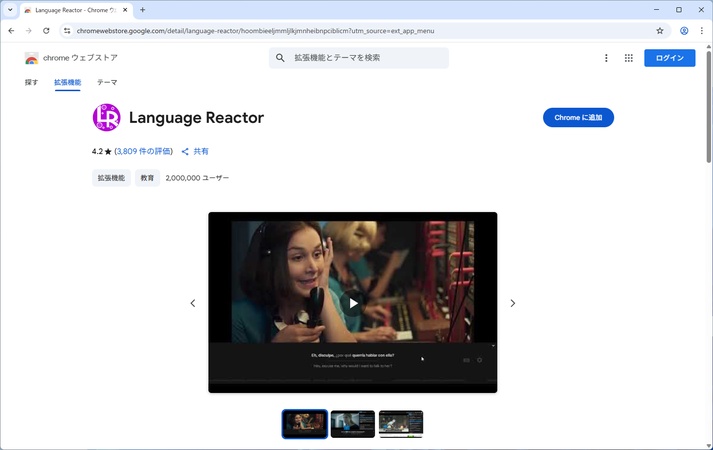Screen dimensions: 713x450
Task: Go to next slide with right chevron
Action: point(512,303)
